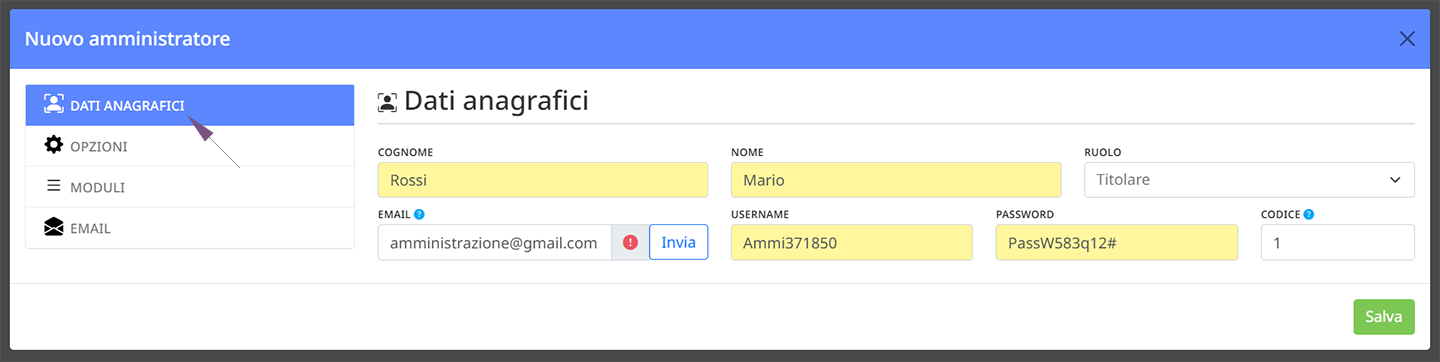This screenshot has height=362, width=1440.
Task: Click the help icon next to CODICE label
Action: 1309,214
